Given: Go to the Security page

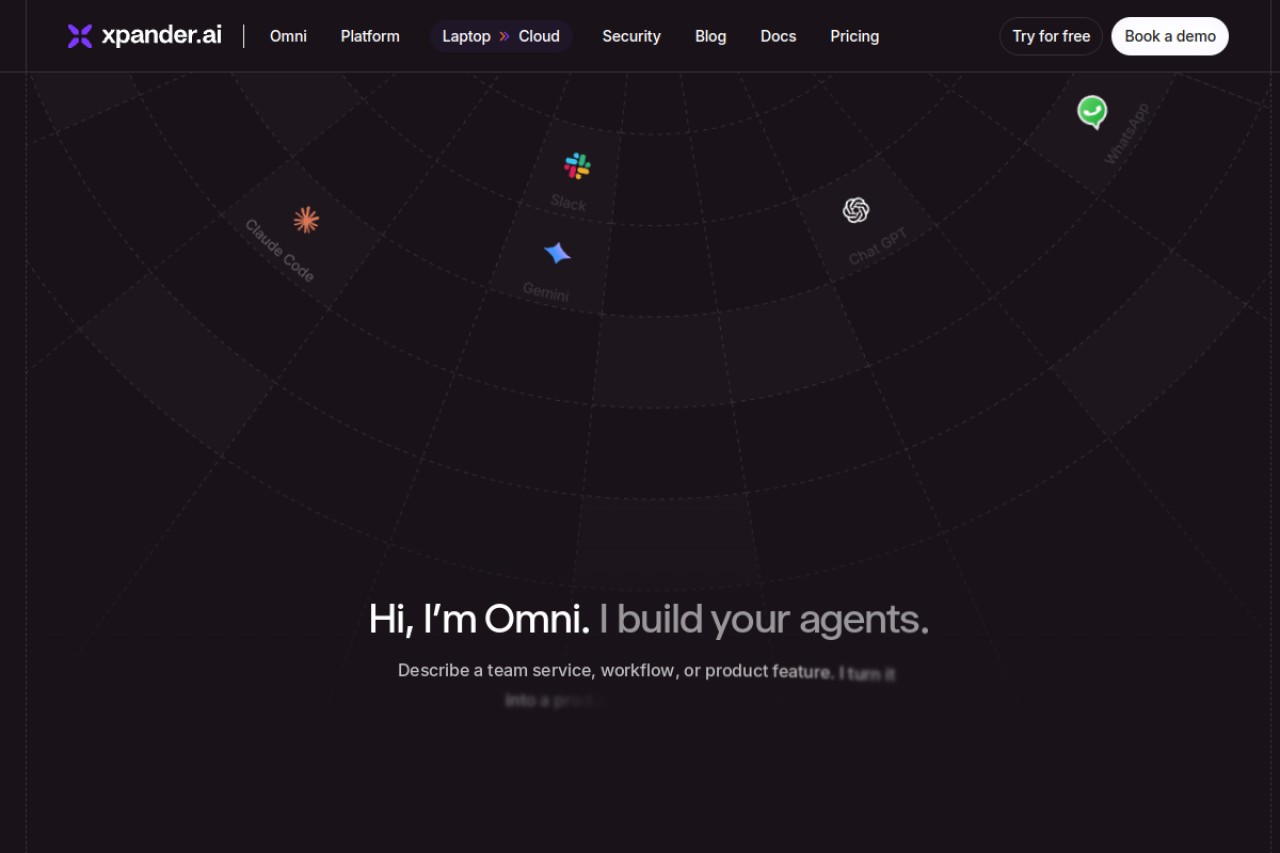Looking at the screenshot, I should [x=631, y=36].
